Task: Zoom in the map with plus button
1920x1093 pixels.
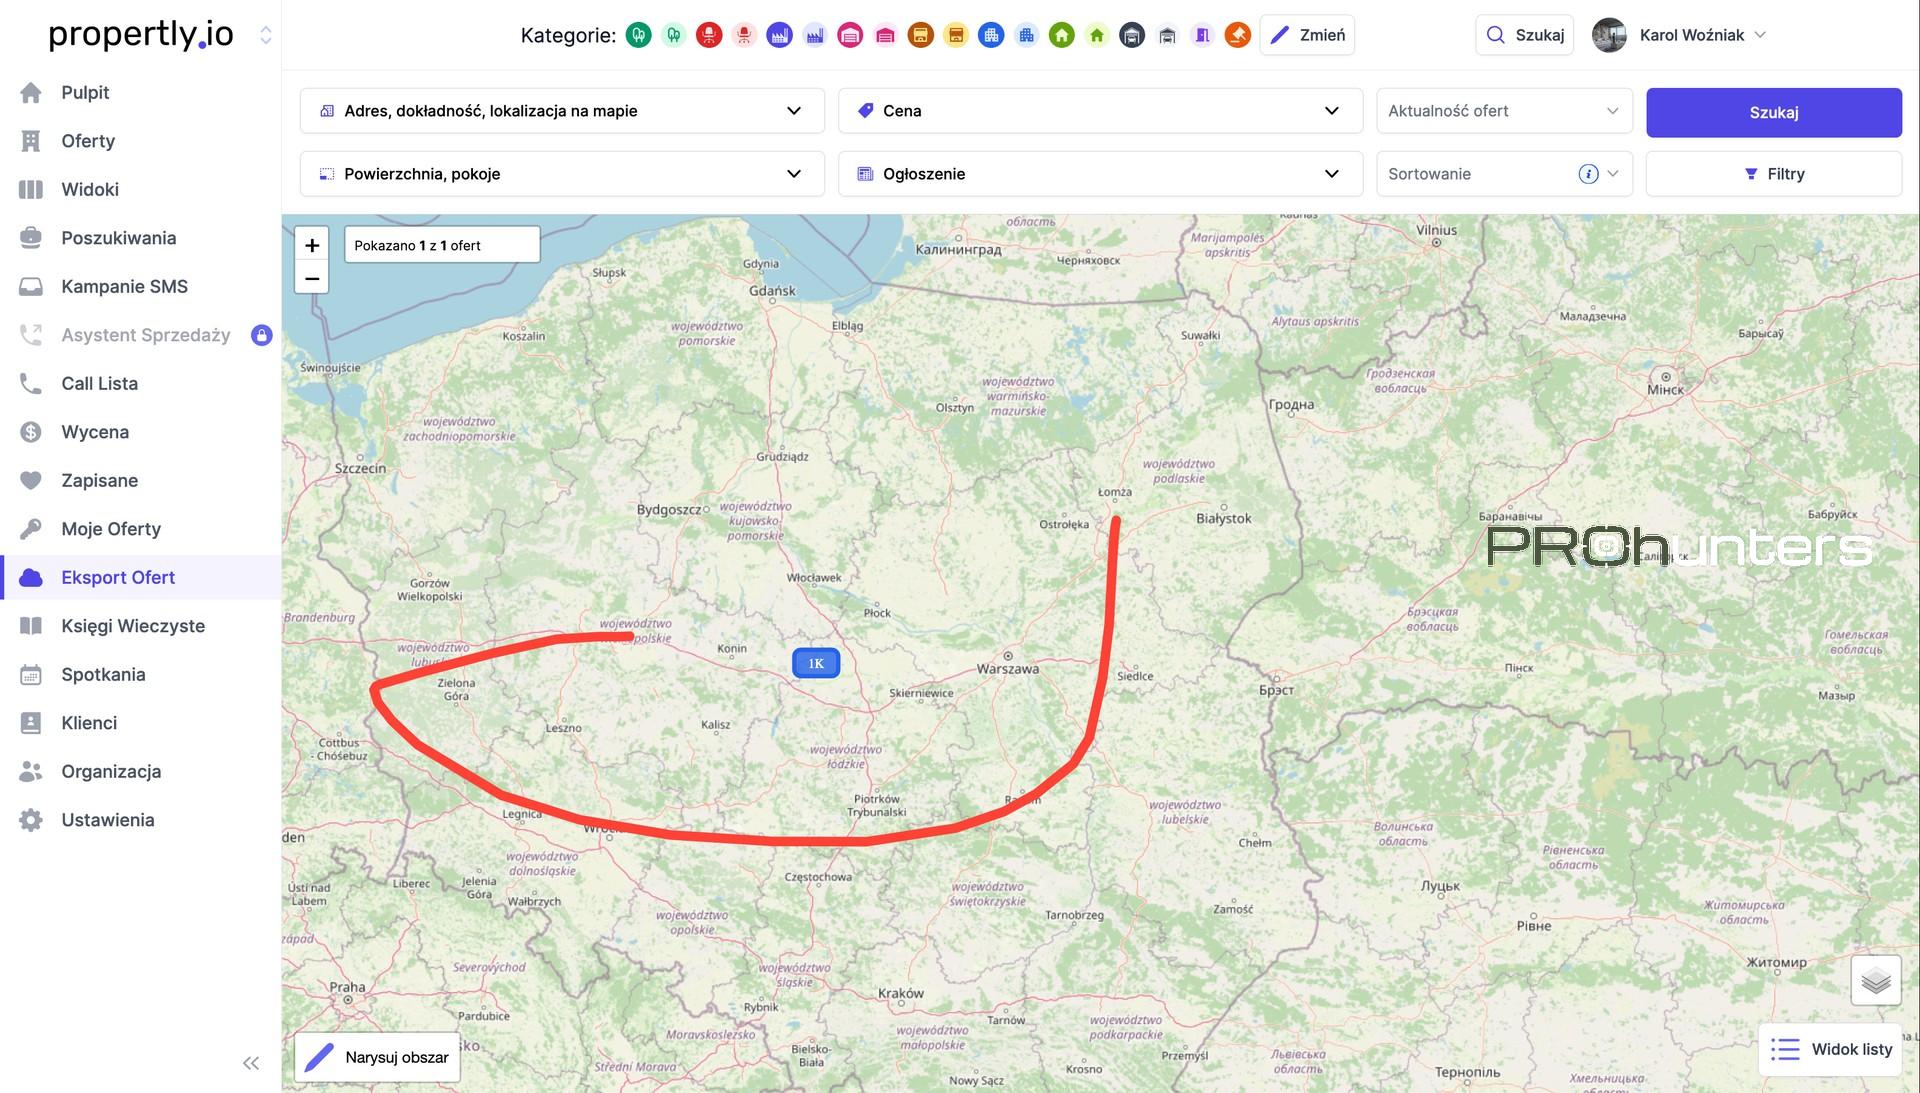Action: pyautogui.click(x=312, y=245)
